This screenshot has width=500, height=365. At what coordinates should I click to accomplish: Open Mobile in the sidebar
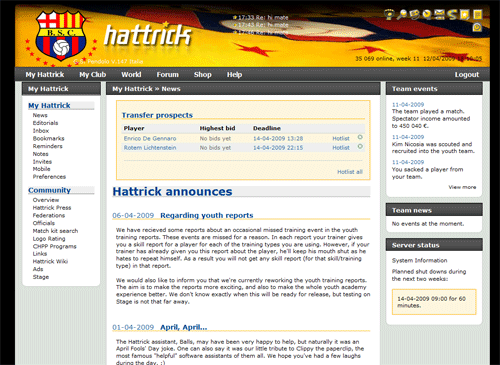(x=41, y=169)
